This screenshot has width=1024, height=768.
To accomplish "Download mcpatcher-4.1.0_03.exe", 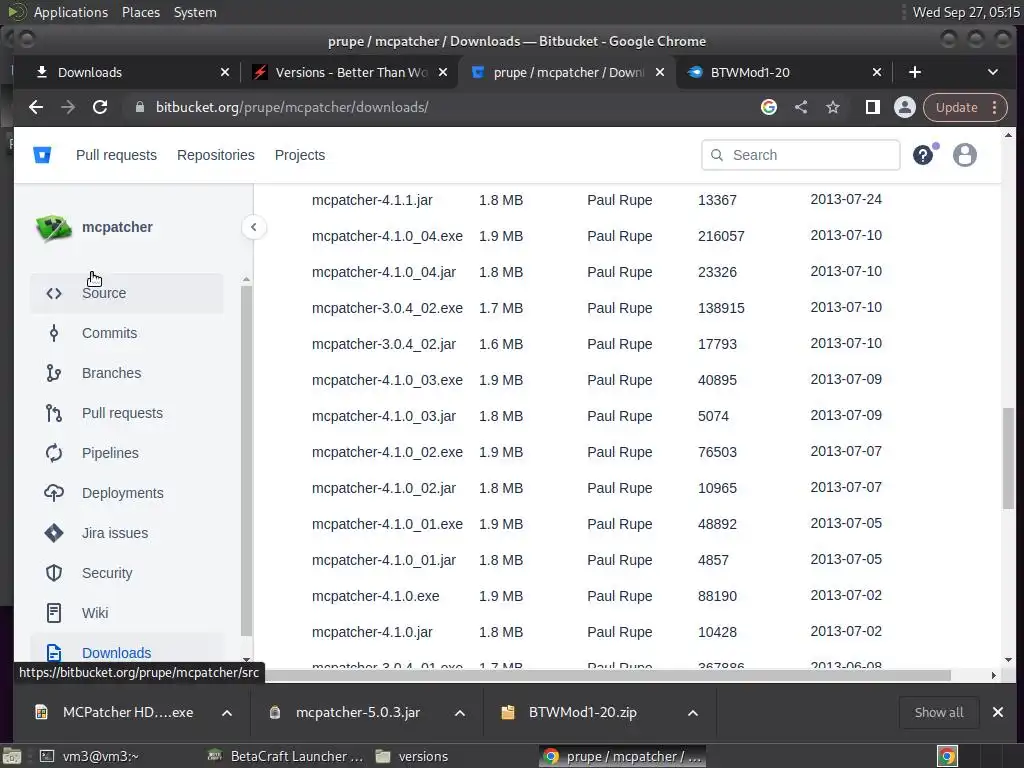I will [387, 380].
